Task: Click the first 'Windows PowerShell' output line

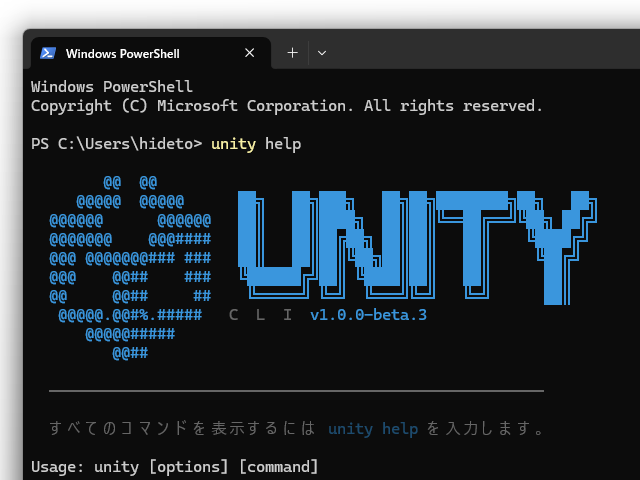Action: pos(112,87)
